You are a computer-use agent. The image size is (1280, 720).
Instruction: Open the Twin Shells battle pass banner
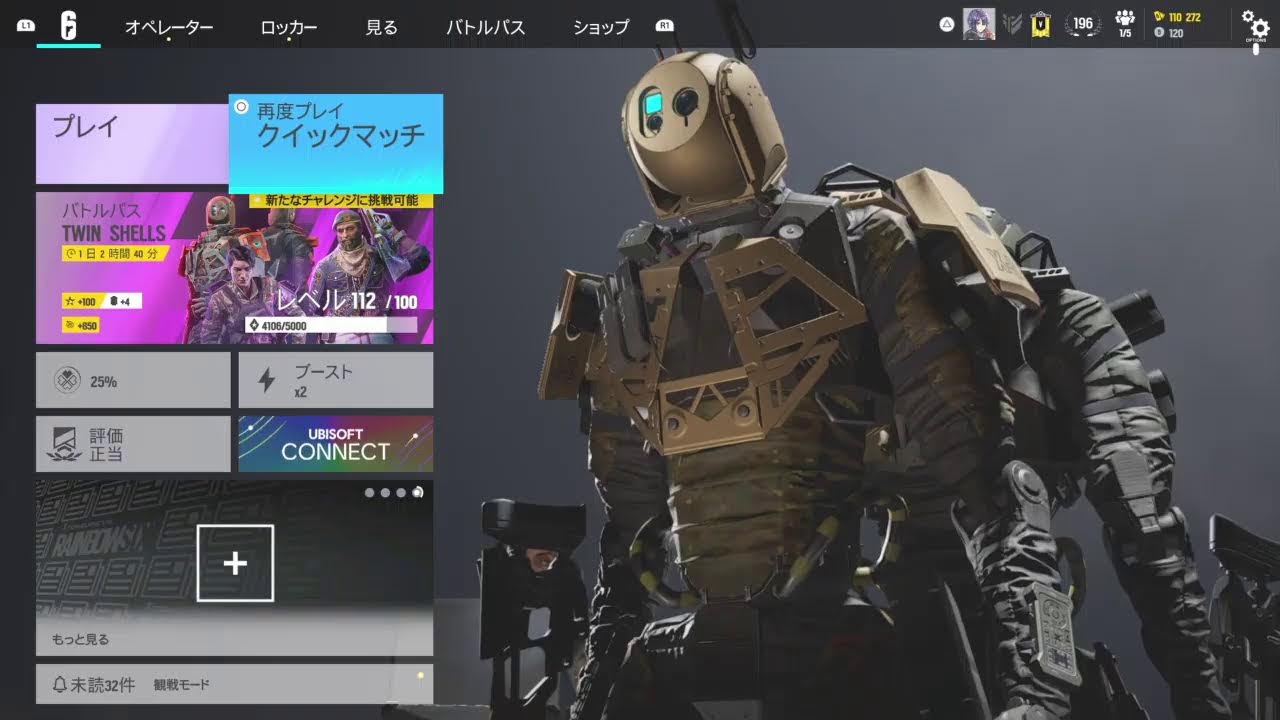(234, 268)
